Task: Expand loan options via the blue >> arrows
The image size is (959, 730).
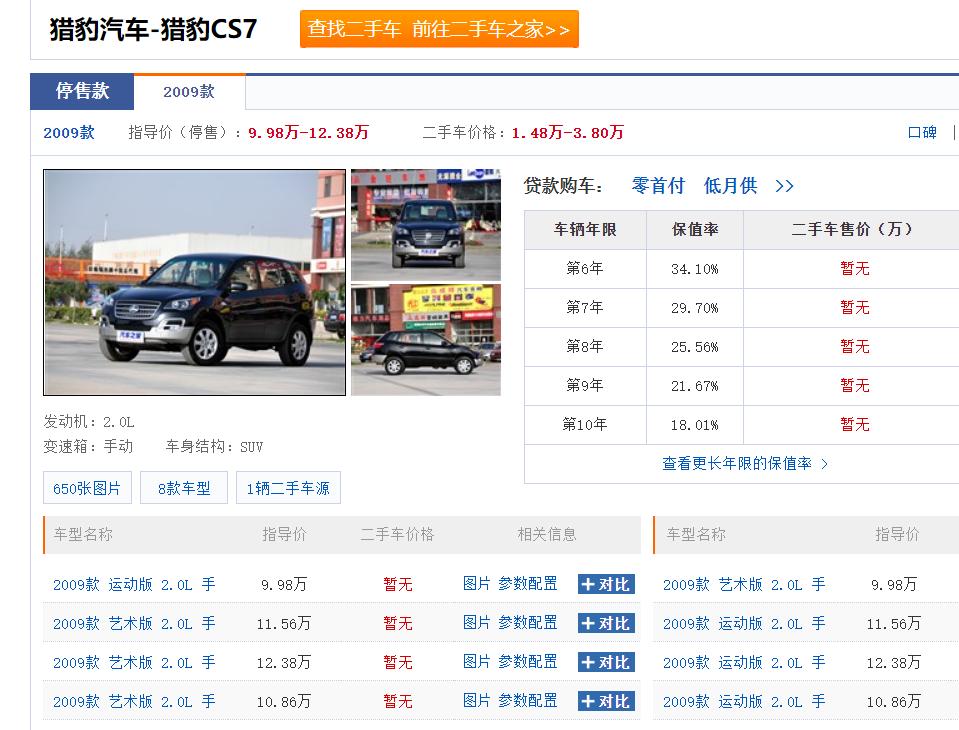Action: pos(786,185)
